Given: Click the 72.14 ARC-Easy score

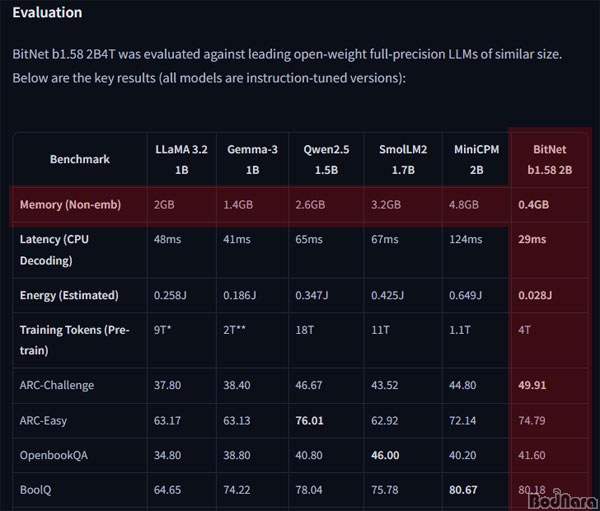Looking at the screenshot, I should pos(463,421).
